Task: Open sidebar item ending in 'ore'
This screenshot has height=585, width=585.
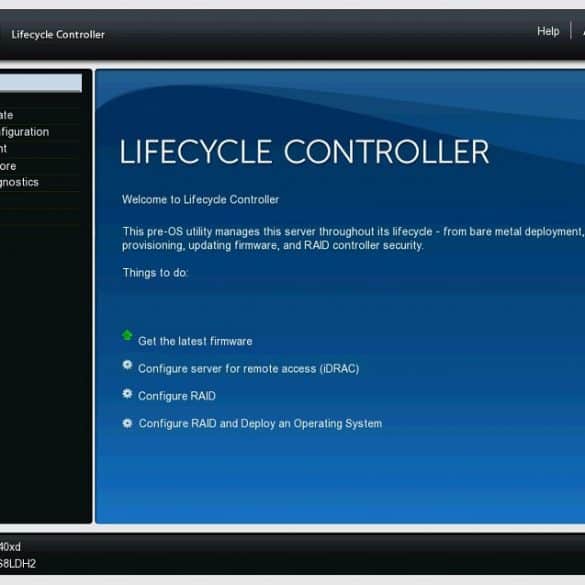Action: (8, 166)
